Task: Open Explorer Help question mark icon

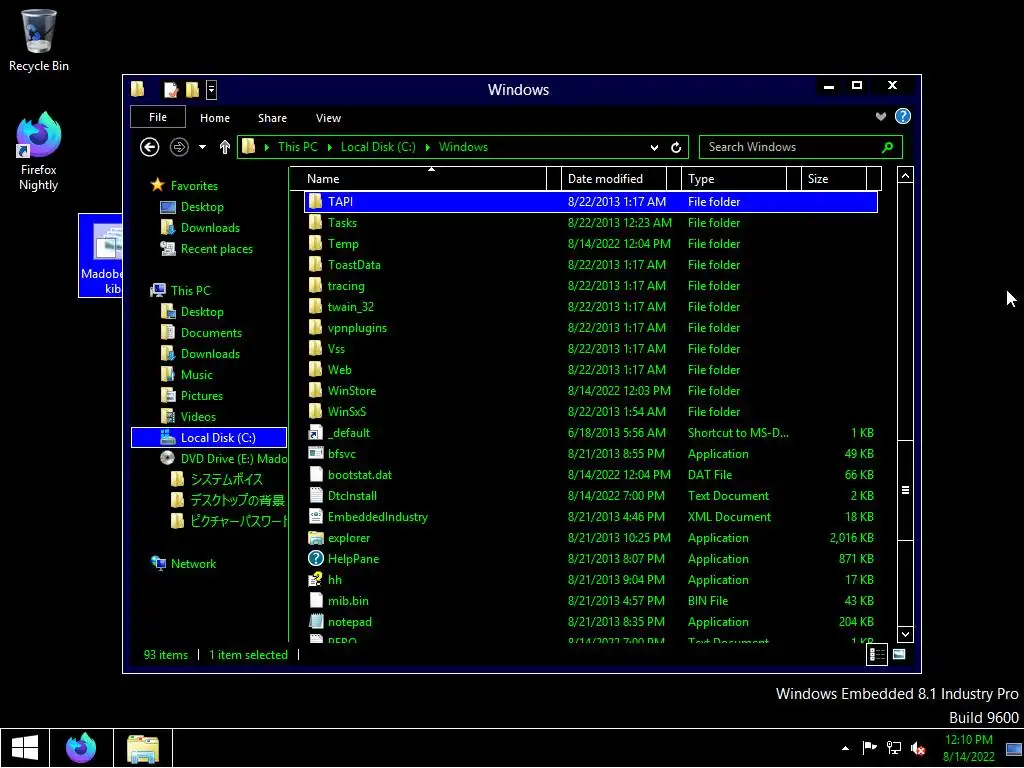Action: pyautogui.click(x=903, y=116)
